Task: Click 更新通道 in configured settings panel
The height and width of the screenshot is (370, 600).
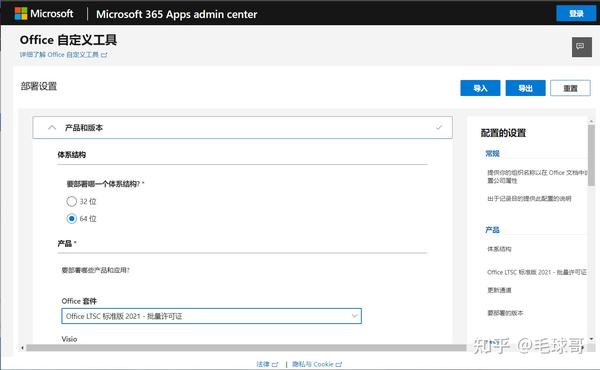Action: pyautogui.click(x=499, y=290)
